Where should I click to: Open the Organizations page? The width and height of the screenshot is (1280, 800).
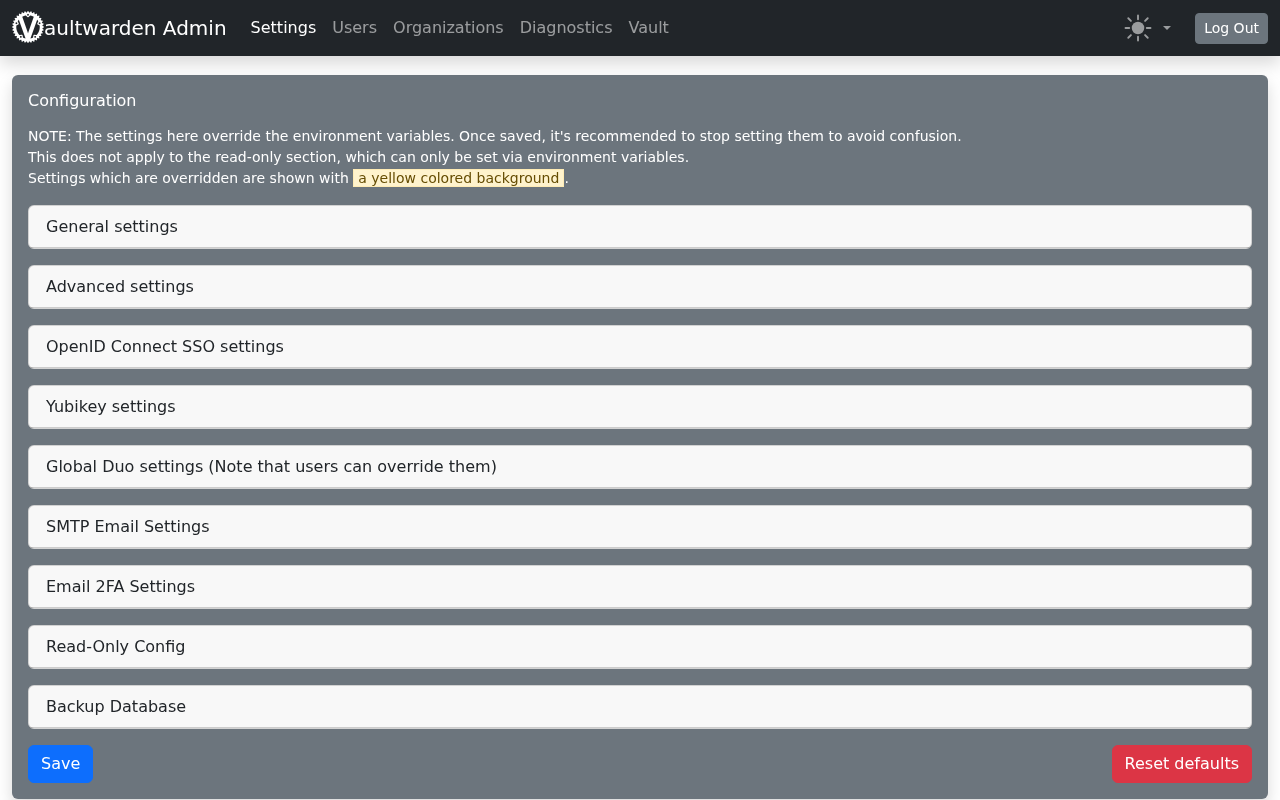(448, 28)
